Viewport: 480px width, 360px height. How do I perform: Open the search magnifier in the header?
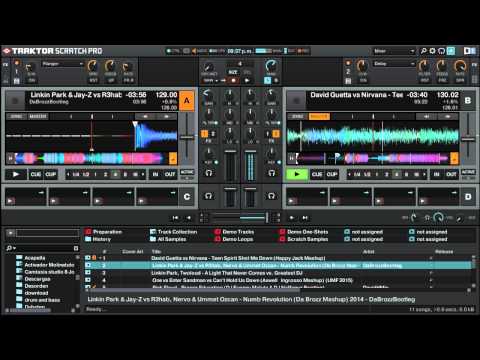[x=423, y=51]
